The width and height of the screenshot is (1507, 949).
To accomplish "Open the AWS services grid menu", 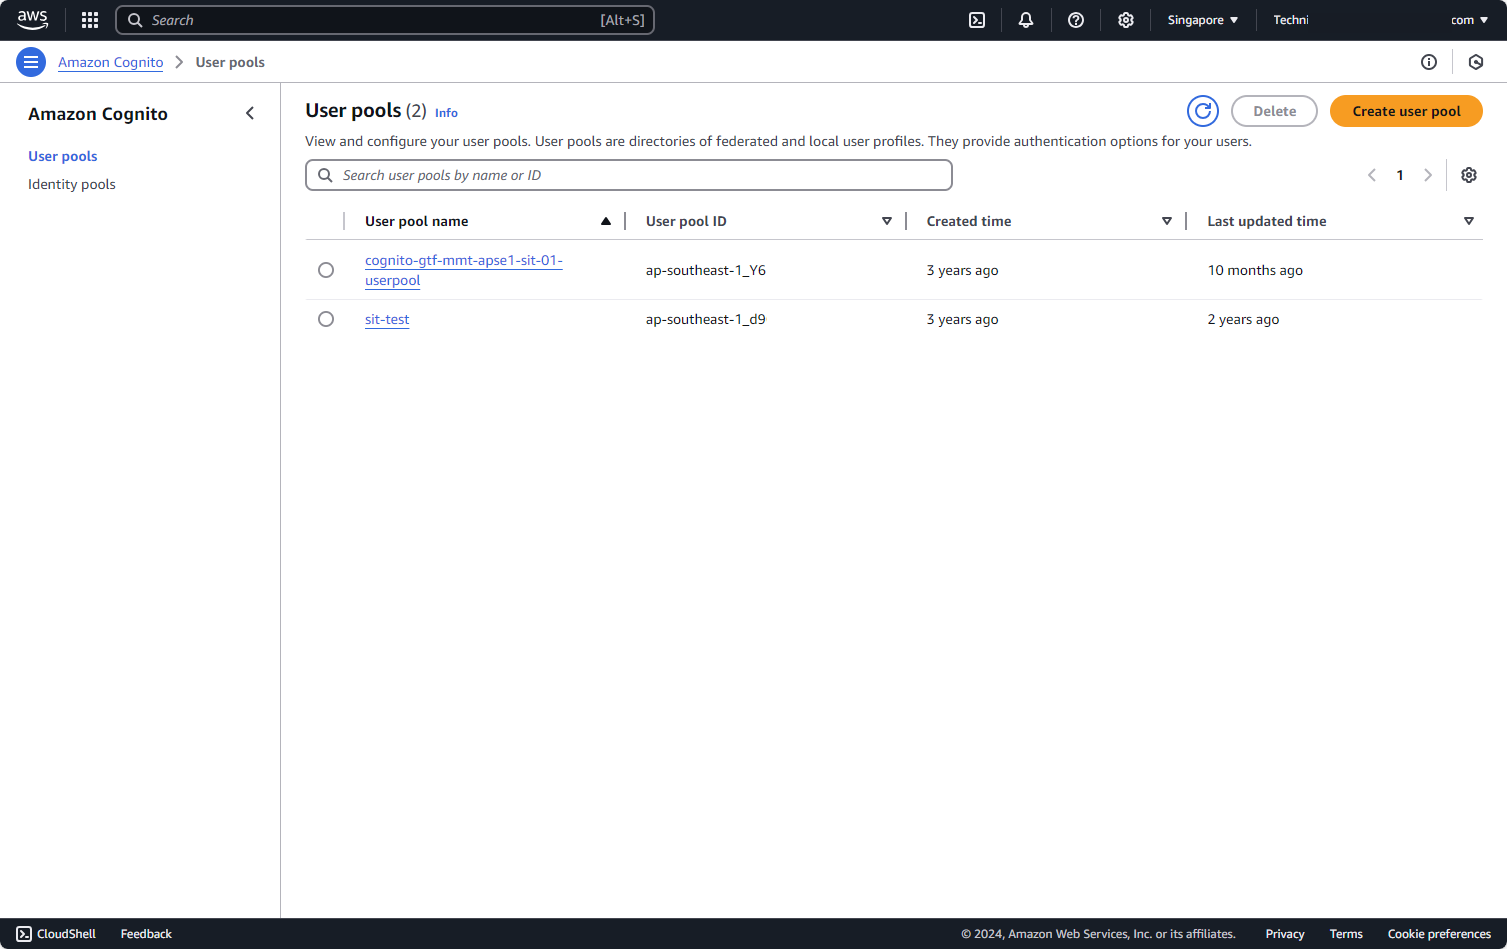I will [x=90, y=20].
